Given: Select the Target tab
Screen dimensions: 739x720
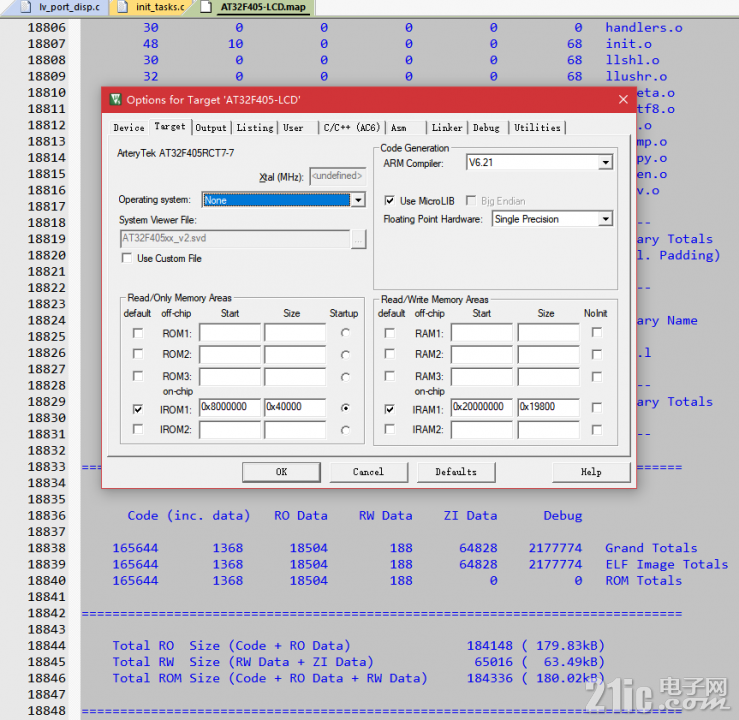Looking at the screenshot, I should 170,126.
